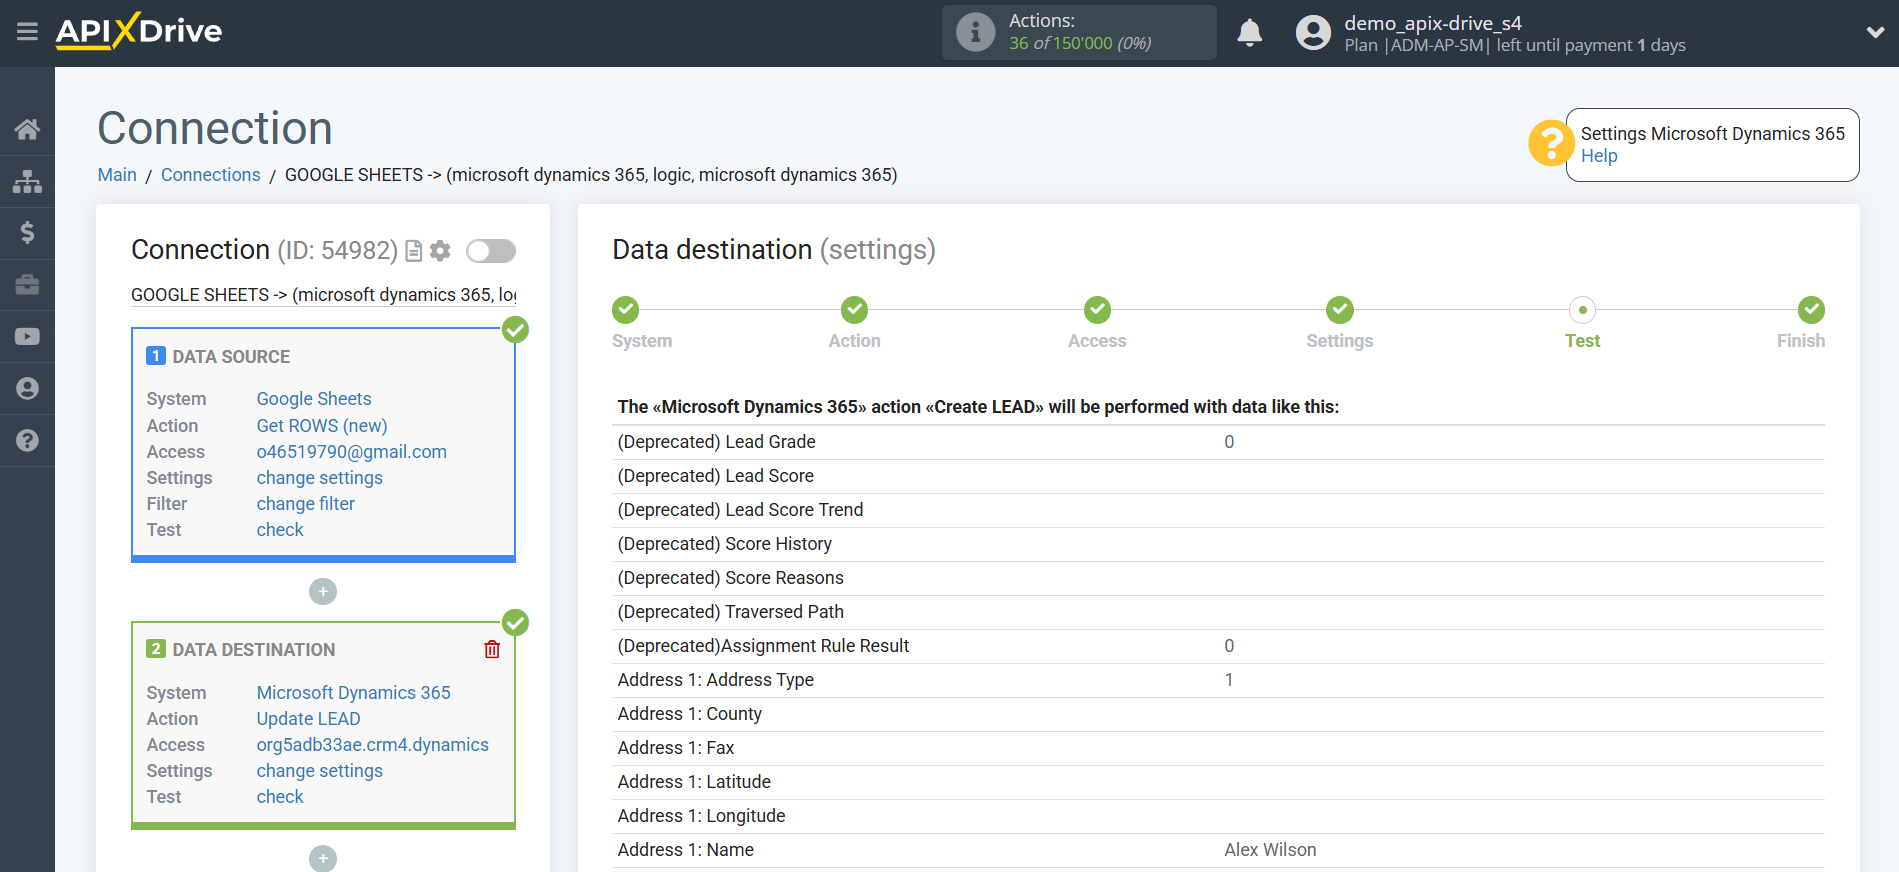Open the hamburger menu
This screenshot has width=1899, height=872.
click(x=27, y=32)
